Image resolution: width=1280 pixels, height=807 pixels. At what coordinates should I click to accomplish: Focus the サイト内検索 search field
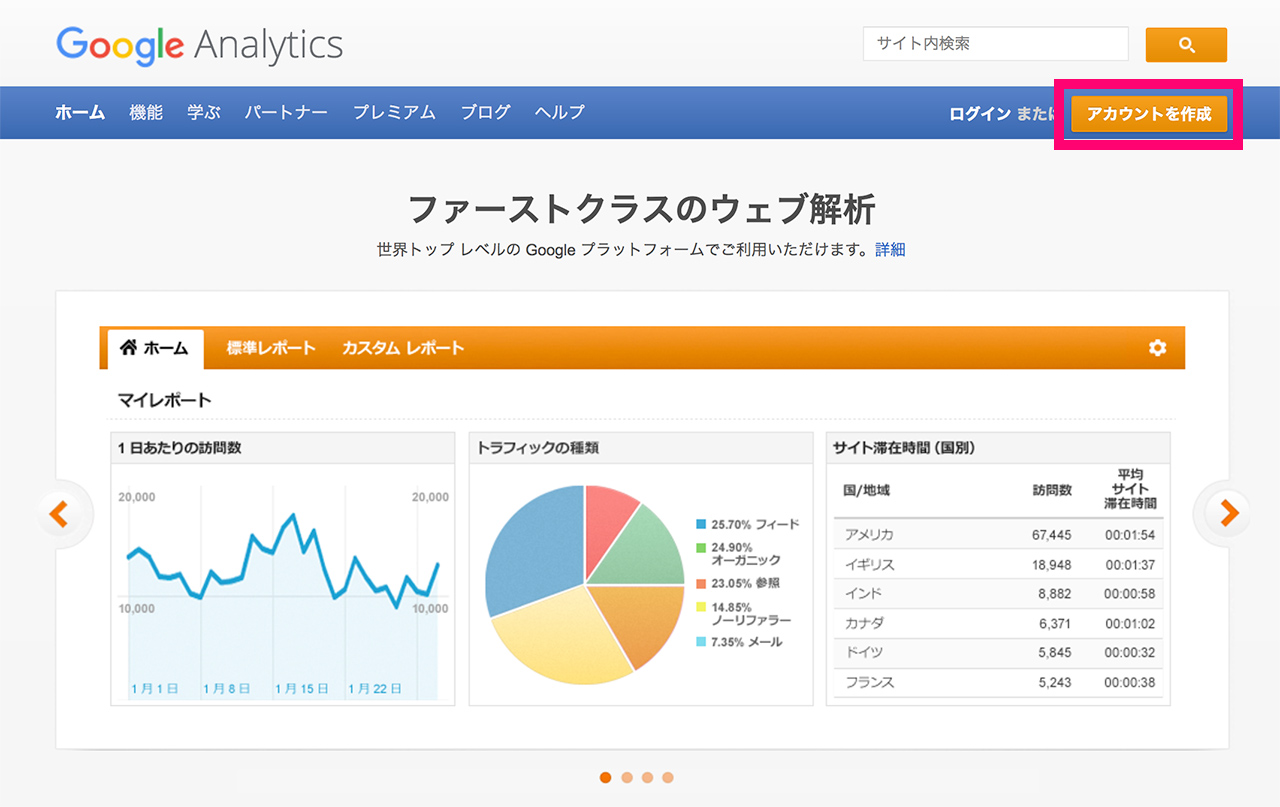[995, 44]
